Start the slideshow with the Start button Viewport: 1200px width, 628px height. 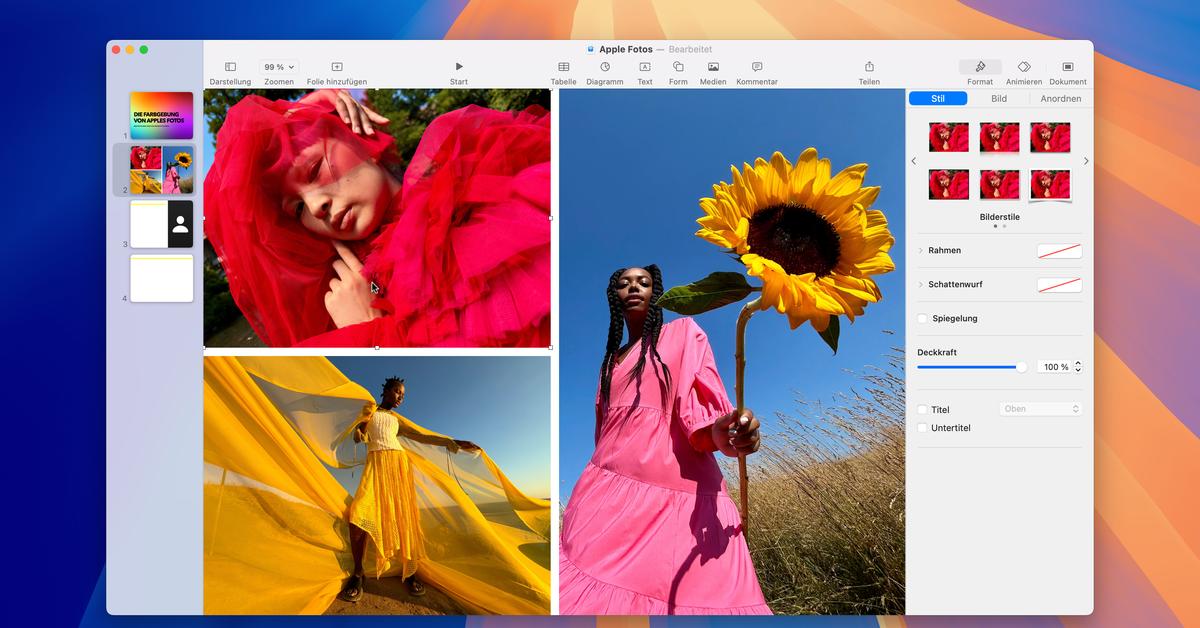point(459,73)
